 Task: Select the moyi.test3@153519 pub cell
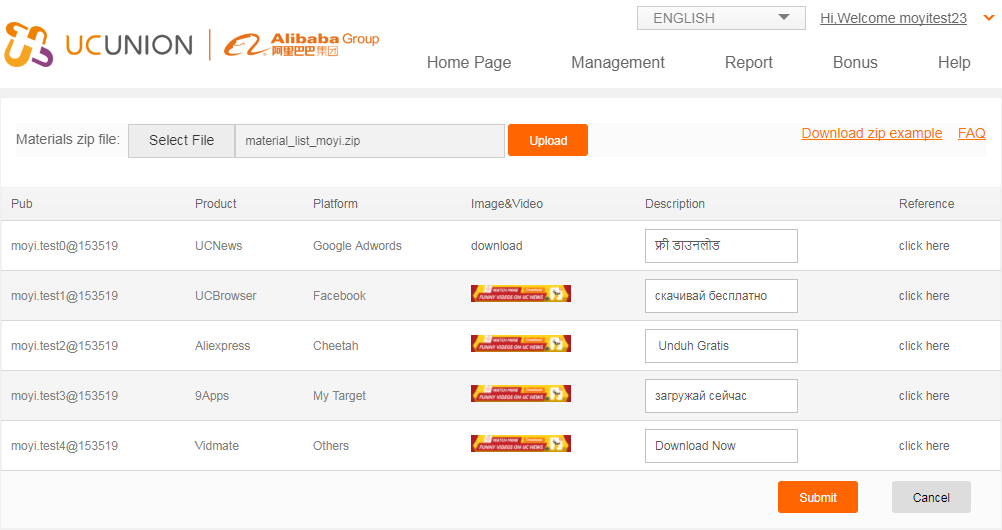(x=65, y=395)
